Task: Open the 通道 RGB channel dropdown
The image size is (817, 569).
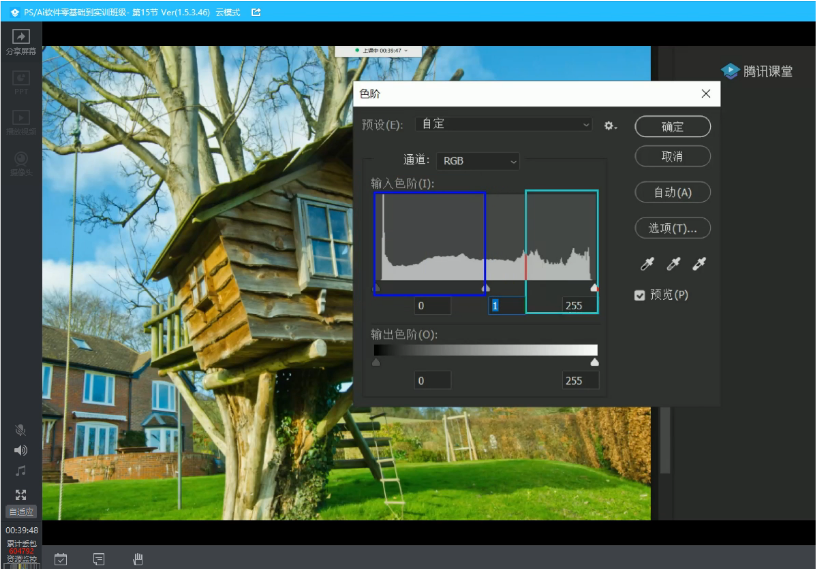Action: (x=478, y=161)
